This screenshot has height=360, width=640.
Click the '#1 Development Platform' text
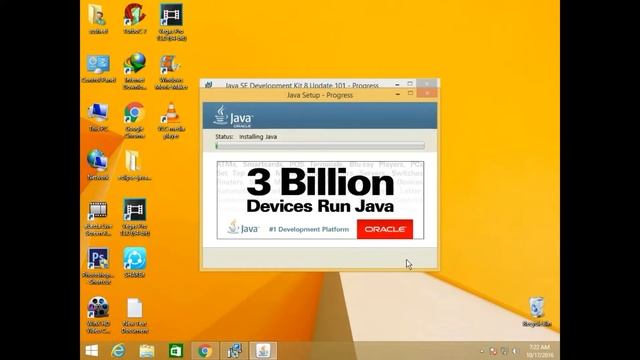pyautogui.click(x=309, y=229)
